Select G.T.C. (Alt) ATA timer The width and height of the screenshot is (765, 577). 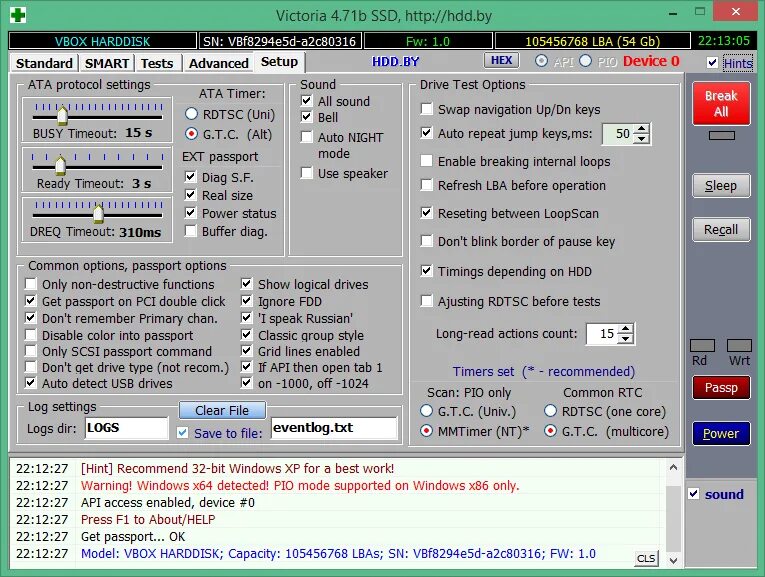point(191,134)
